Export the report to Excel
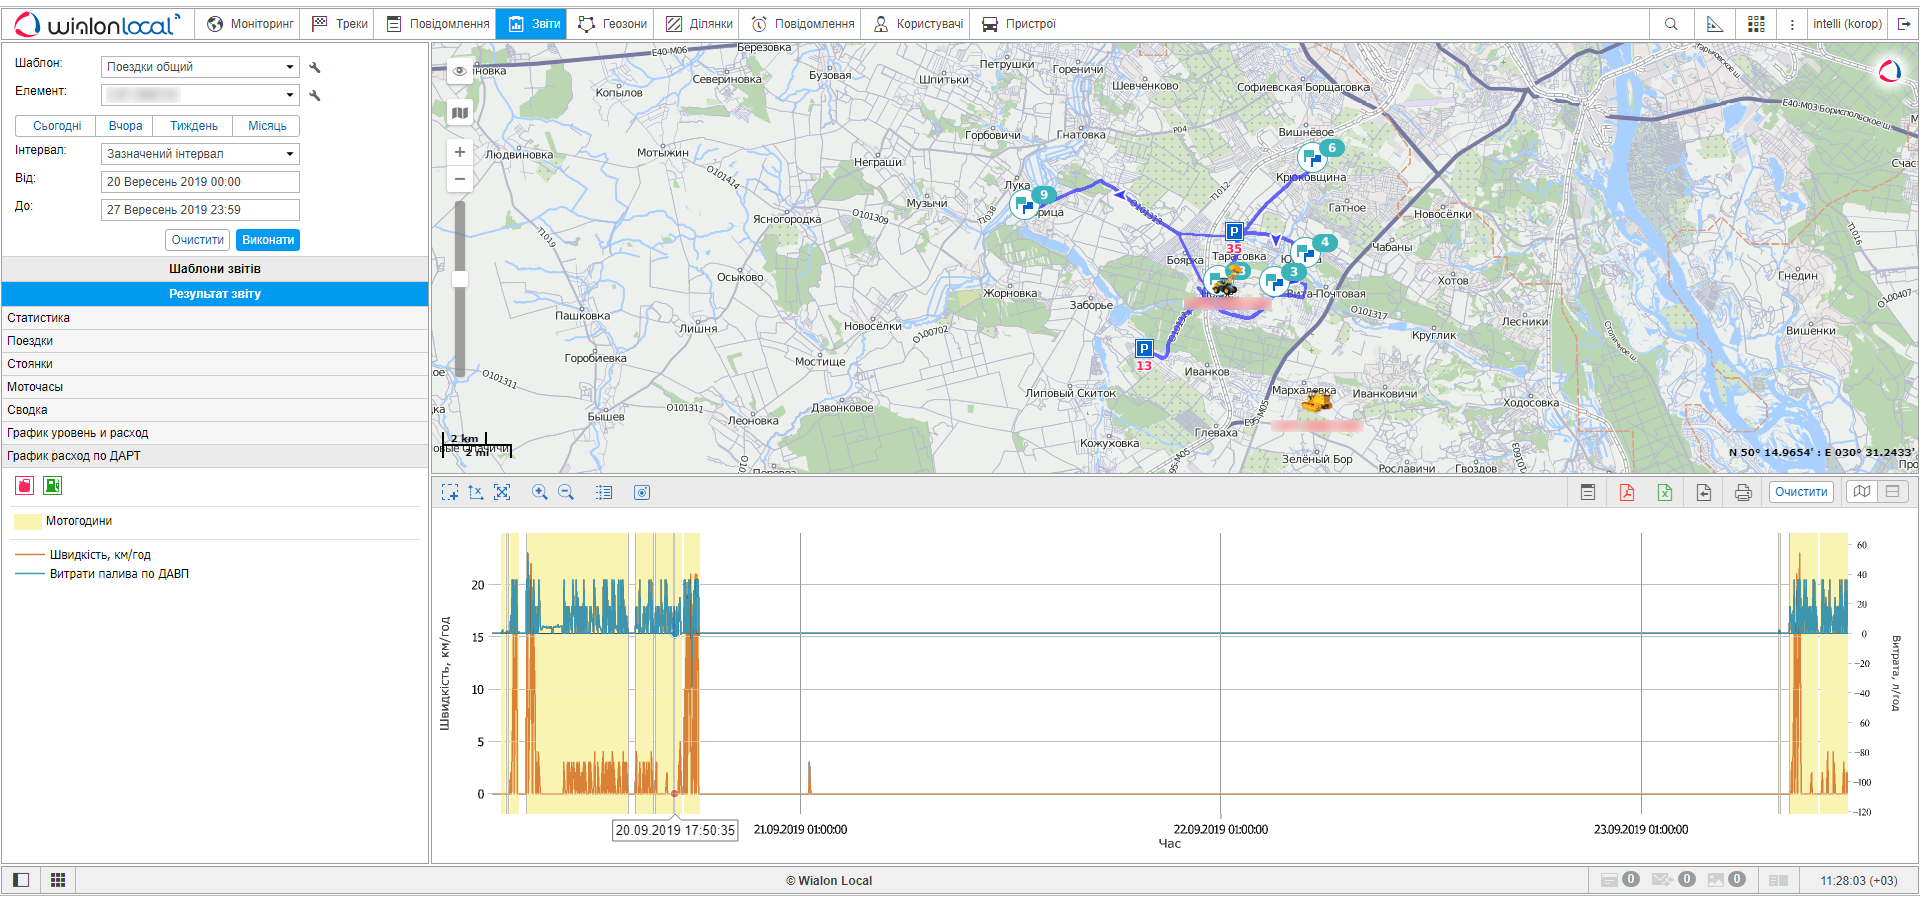This screenshot has width=1920, height=899. coord(1665,492)
